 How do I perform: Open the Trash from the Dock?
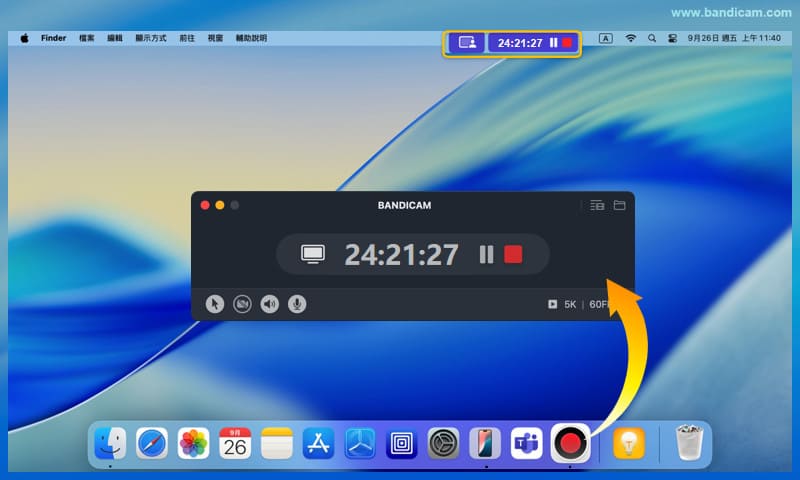click(x=689, y=443)
